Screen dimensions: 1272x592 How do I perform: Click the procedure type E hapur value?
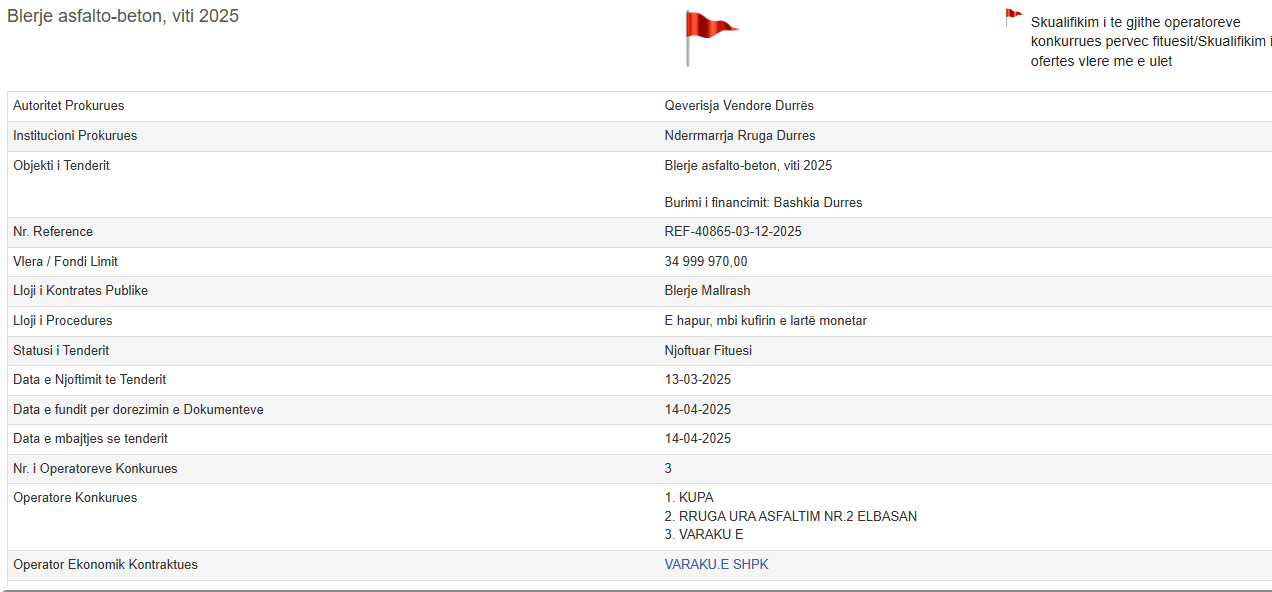(x=765, y=321)
